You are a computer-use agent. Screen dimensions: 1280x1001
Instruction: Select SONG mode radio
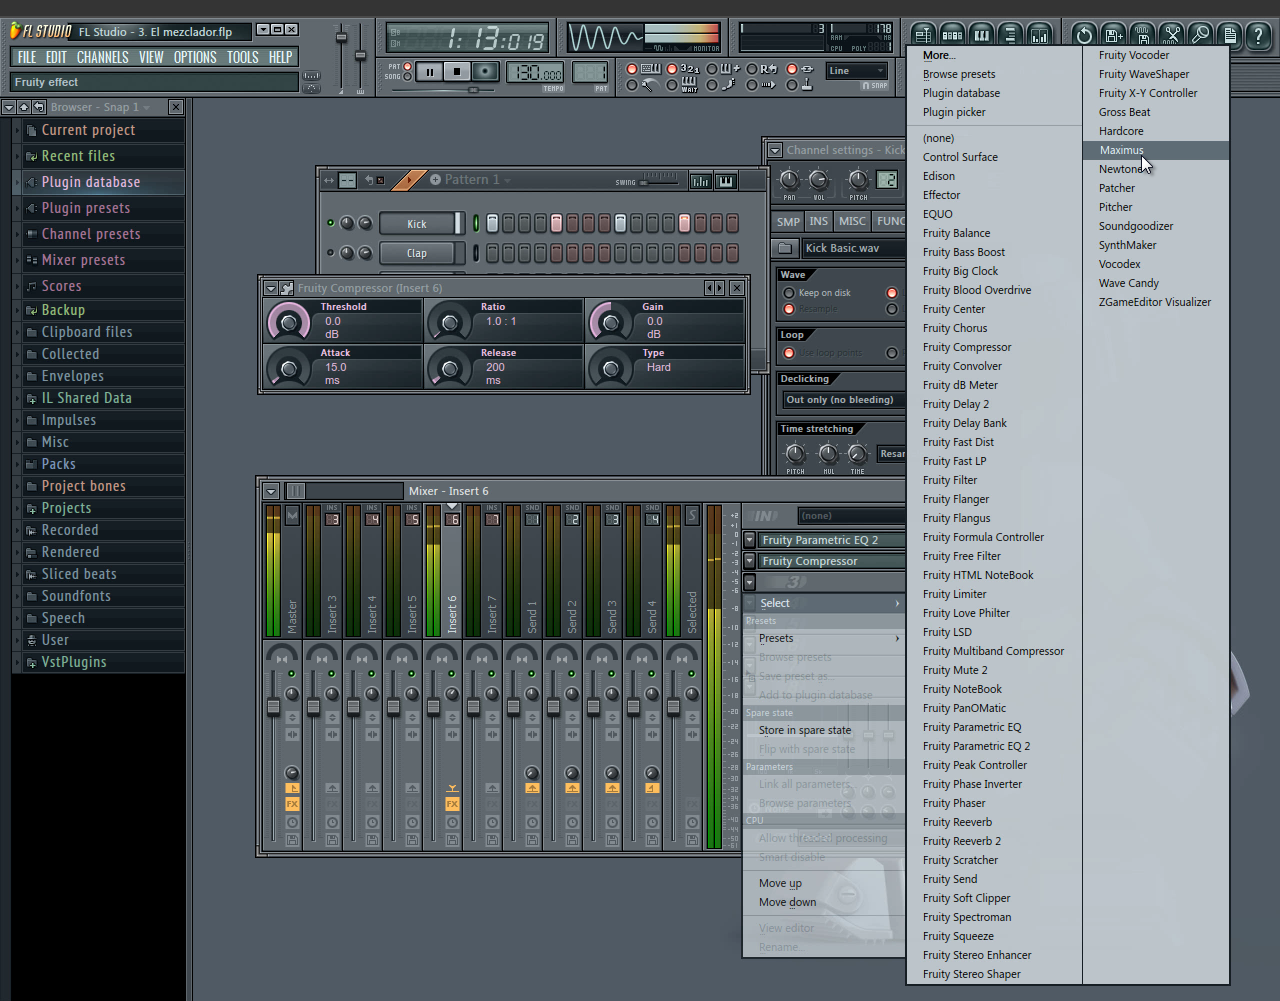click(x=408, y=77)
